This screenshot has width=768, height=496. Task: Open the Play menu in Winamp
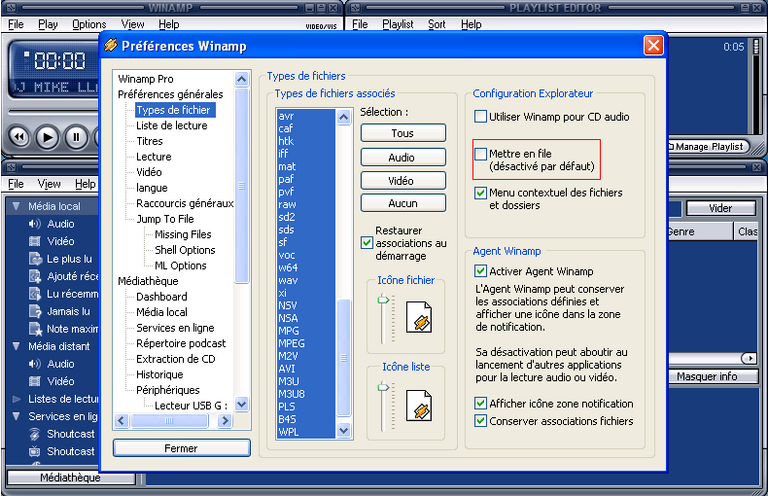pos(48,24)
